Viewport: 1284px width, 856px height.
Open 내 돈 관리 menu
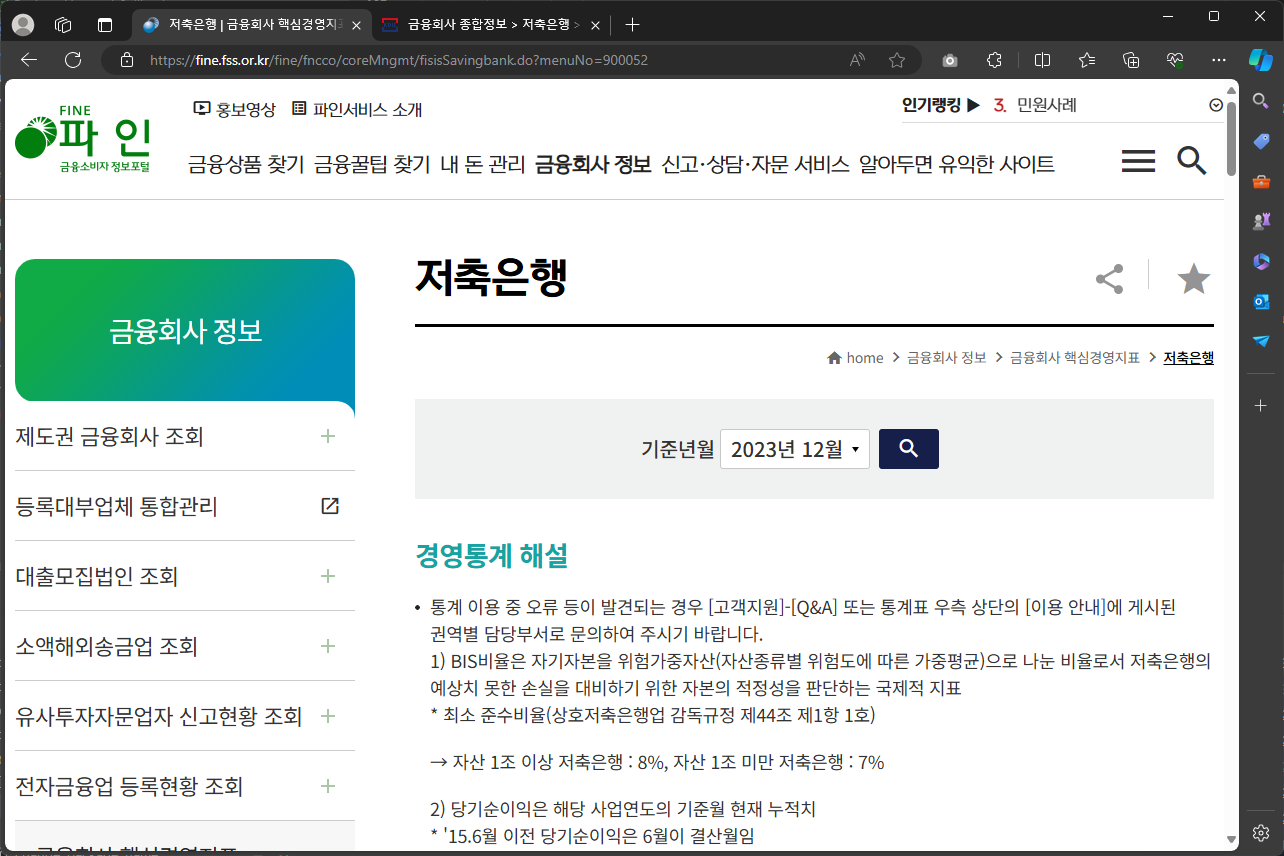point(482,164)
